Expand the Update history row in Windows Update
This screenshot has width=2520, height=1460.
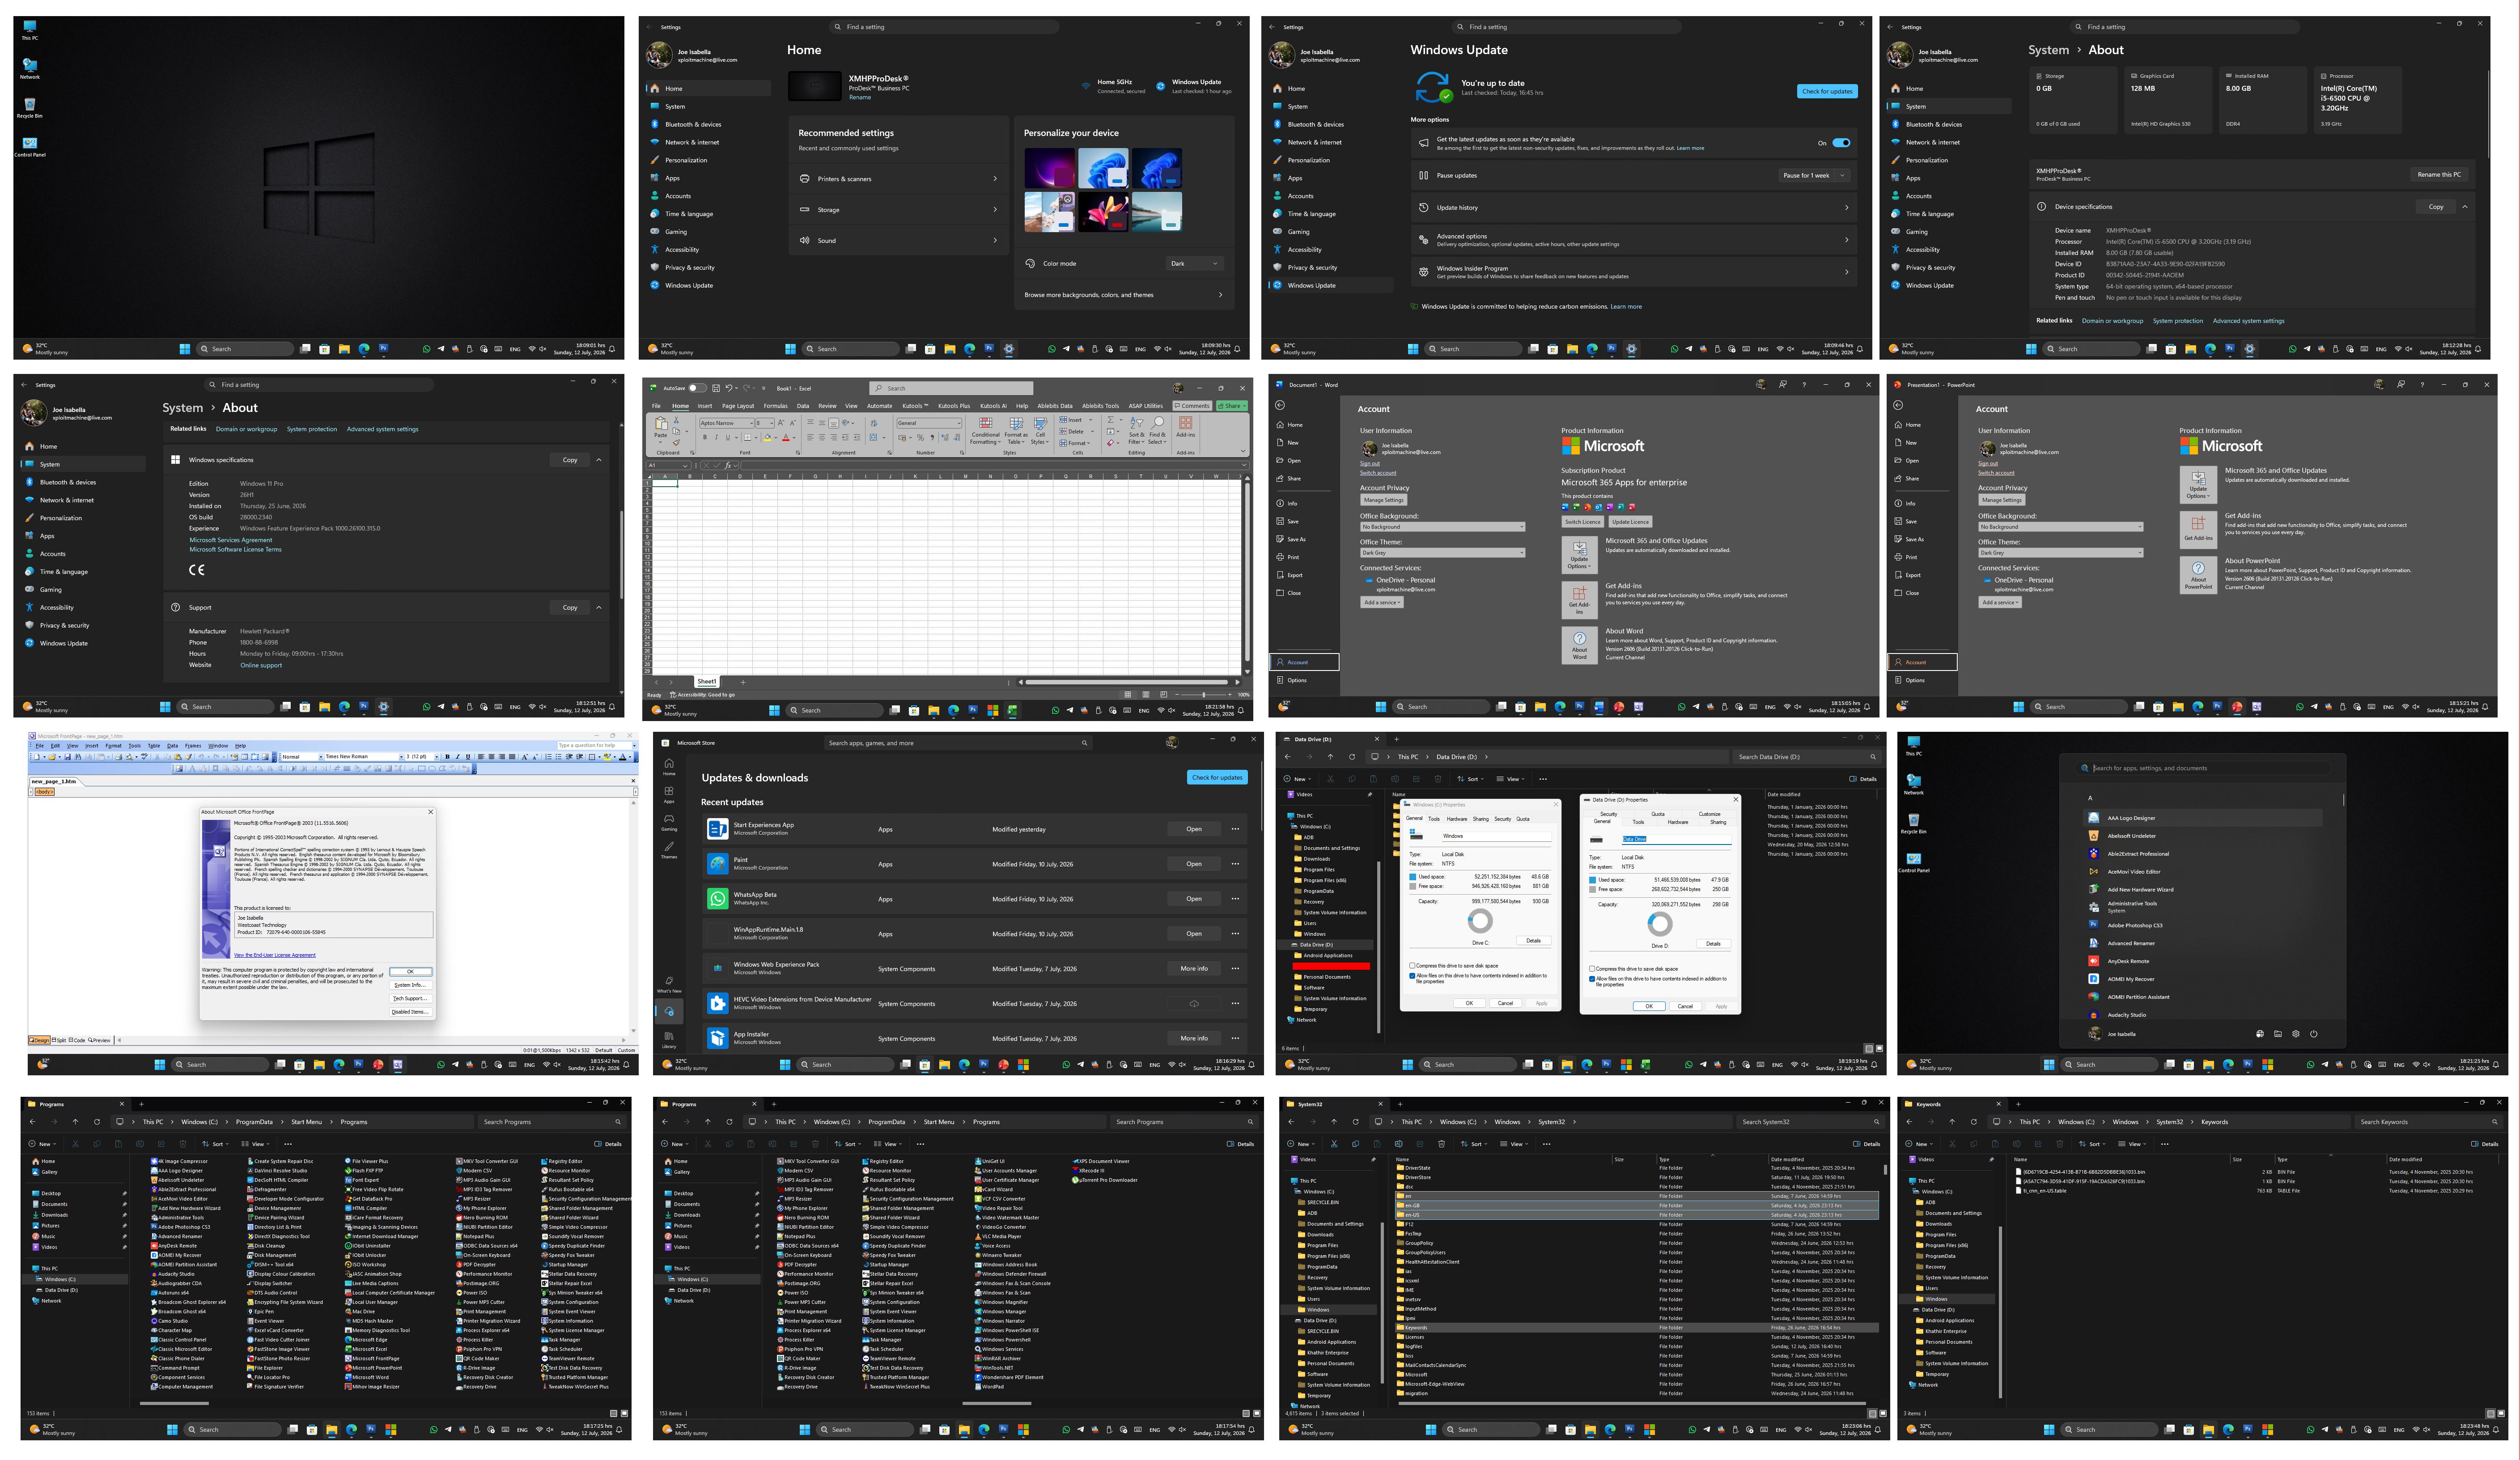[1634, 208]
